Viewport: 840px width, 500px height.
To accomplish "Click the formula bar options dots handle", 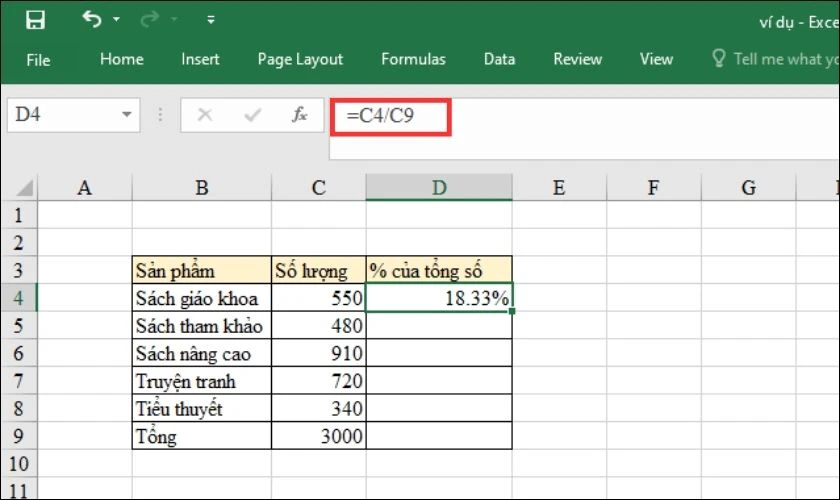I will (160, 115).
